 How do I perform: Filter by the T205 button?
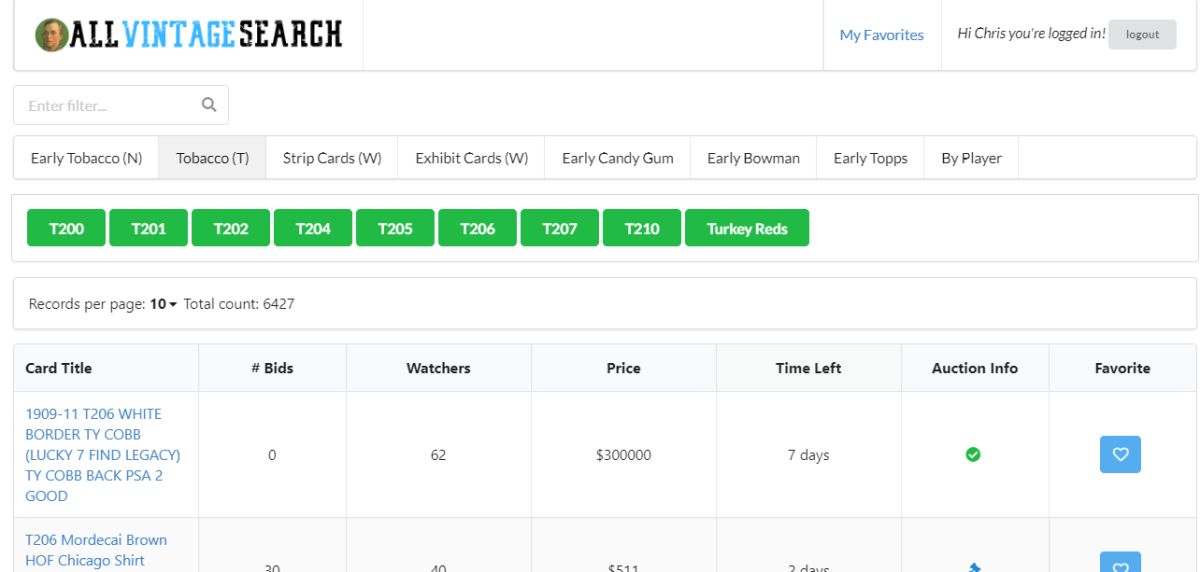point(395,228)
